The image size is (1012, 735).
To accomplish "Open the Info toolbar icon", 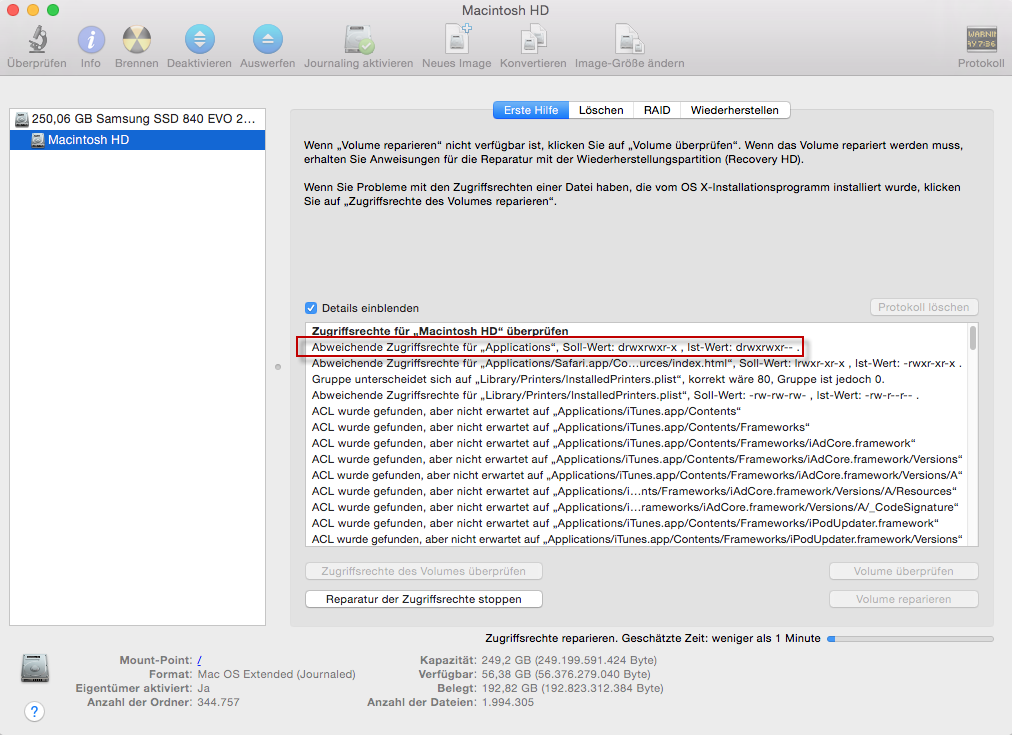I will coord(91,39).
